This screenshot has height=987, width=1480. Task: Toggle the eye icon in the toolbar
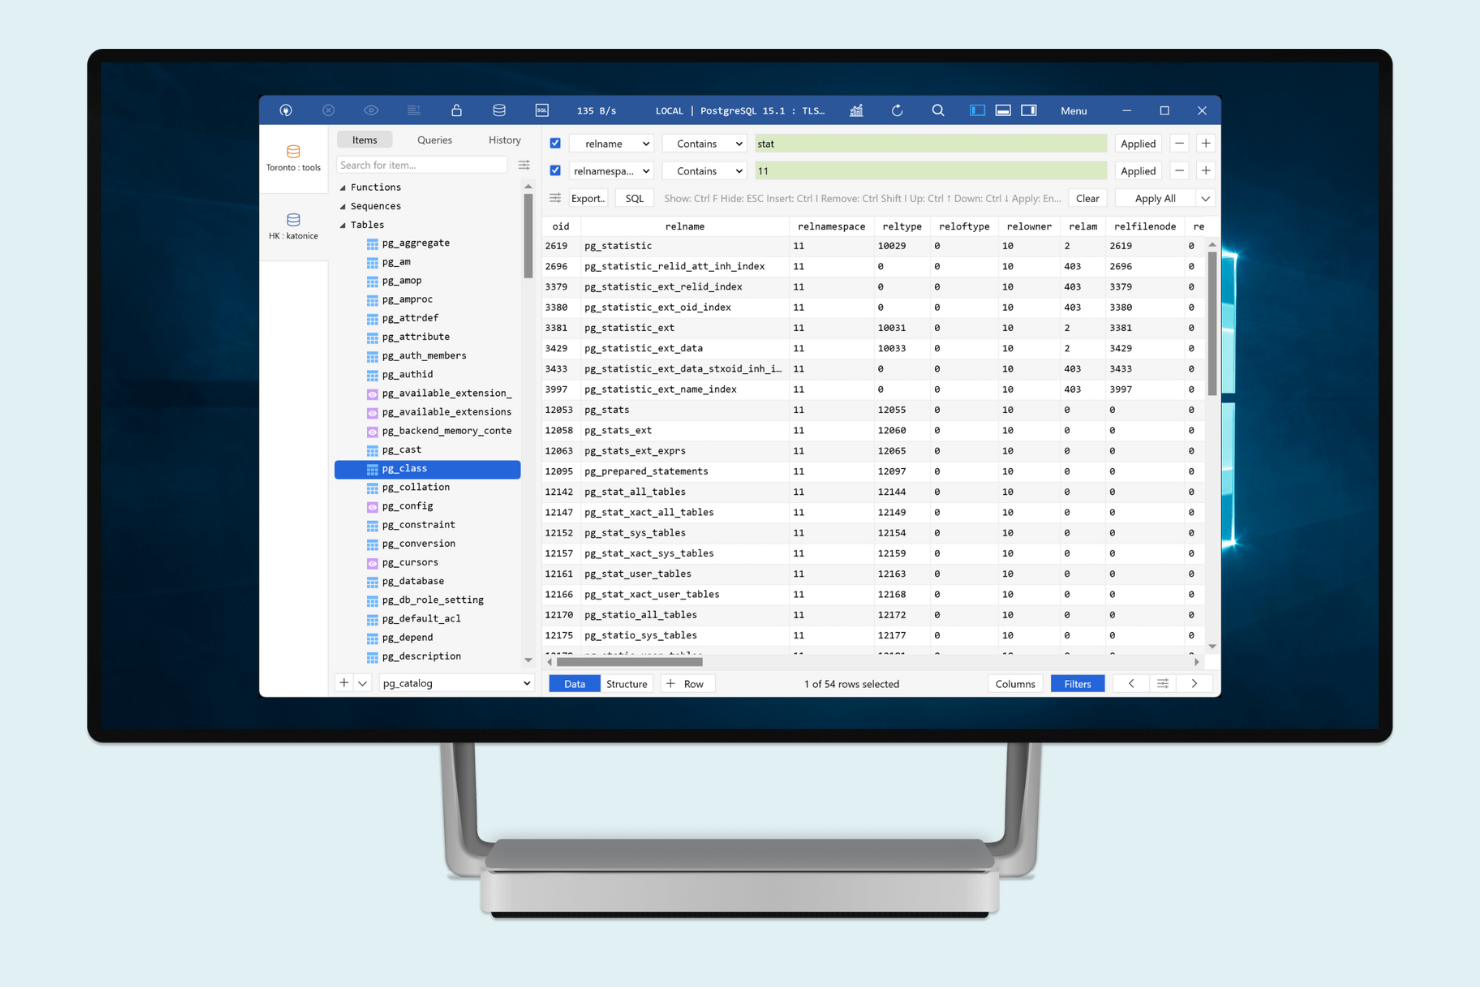click(371, 110)
